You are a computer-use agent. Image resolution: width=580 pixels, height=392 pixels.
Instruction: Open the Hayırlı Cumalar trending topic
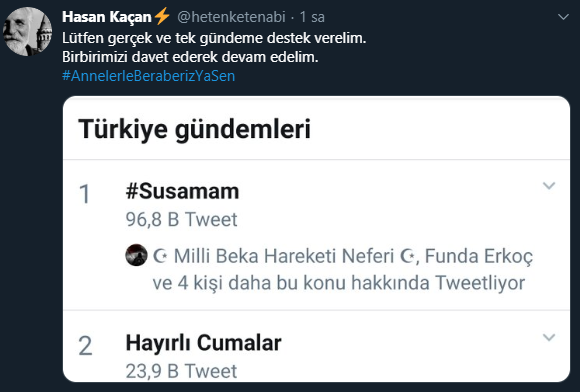click(203, 343)
